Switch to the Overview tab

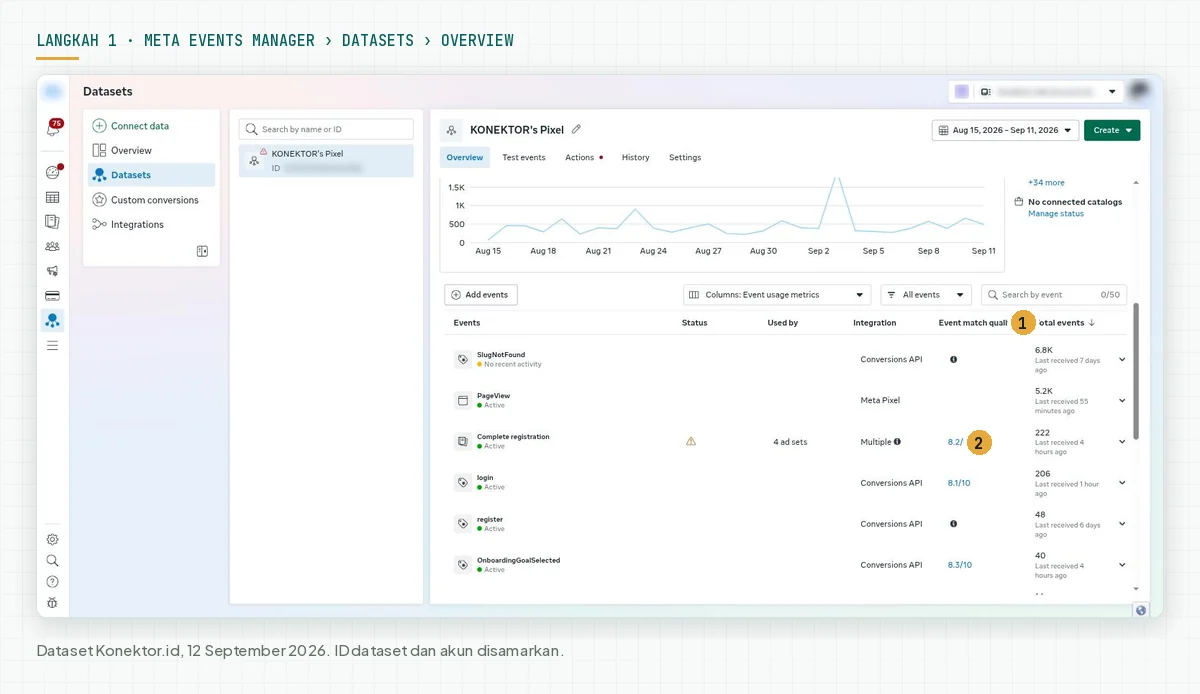tap(465, 157)
